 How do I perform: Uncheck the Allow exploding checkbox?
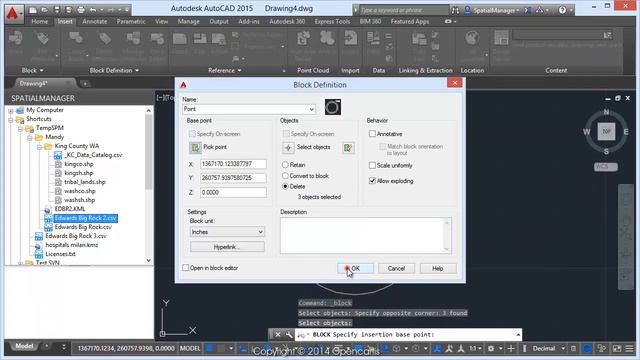372,180
